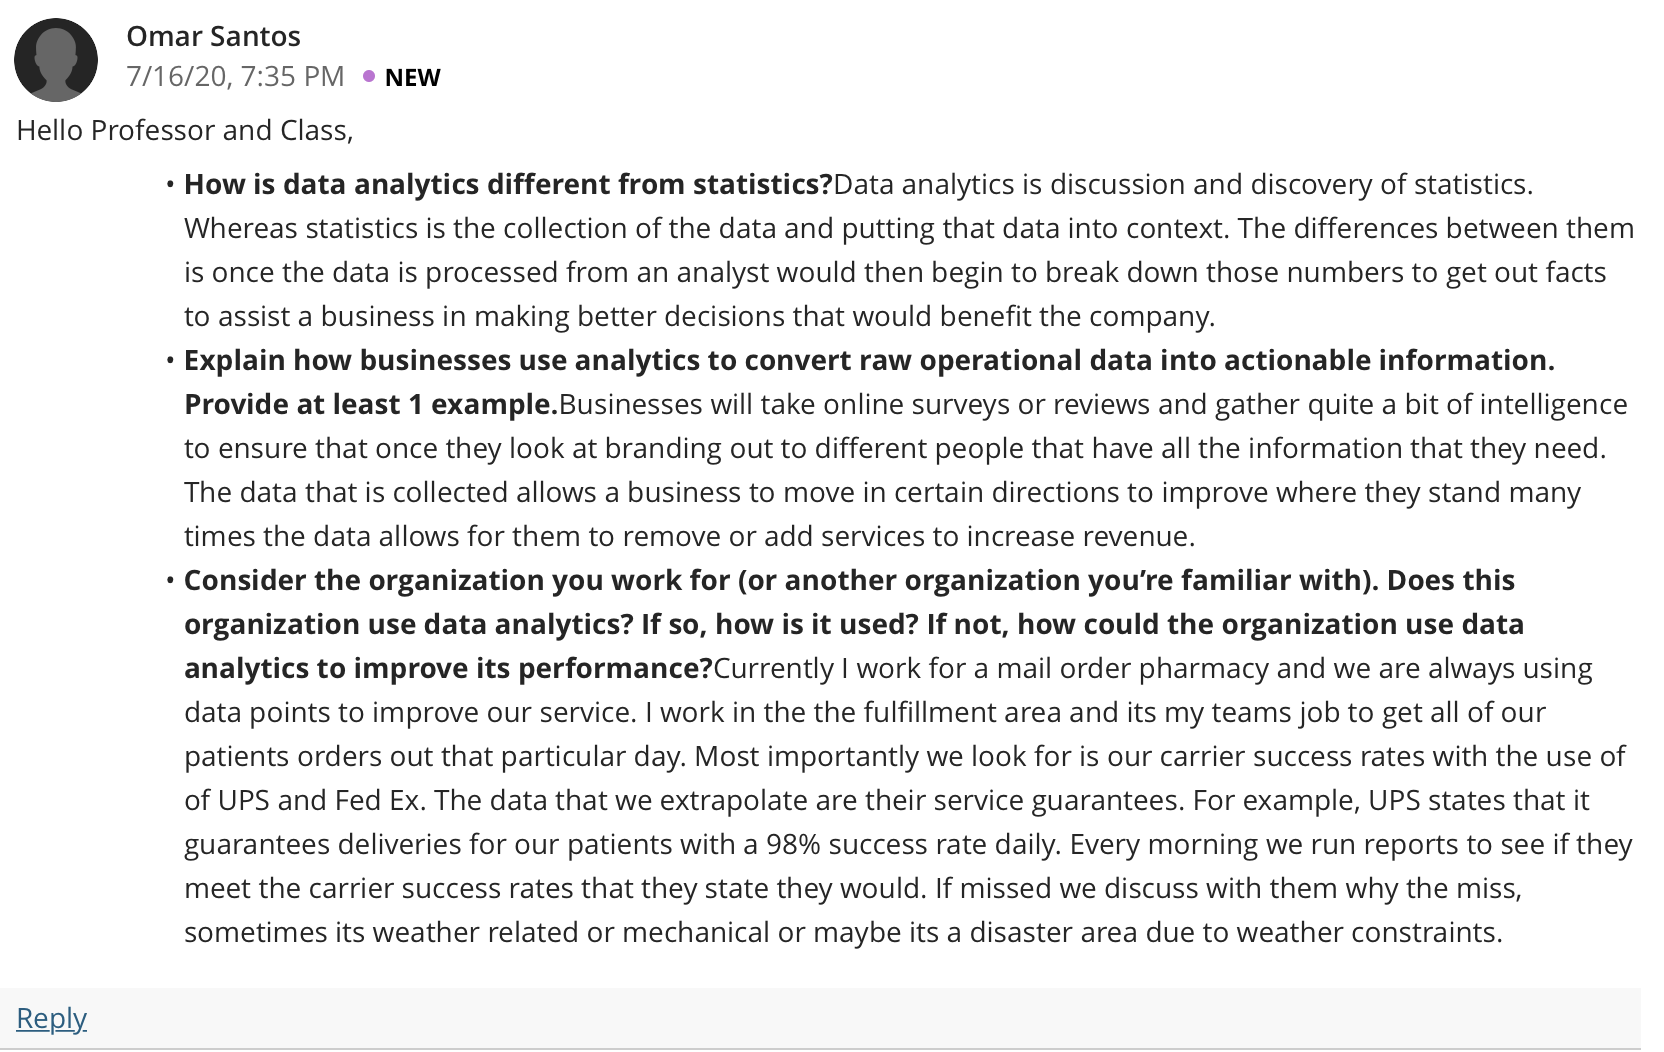The height and width of the screenshot is (1052, 1664).
Task: Click the 7/16/20, 7:35 PM timestamp
Action: (235, 76)
